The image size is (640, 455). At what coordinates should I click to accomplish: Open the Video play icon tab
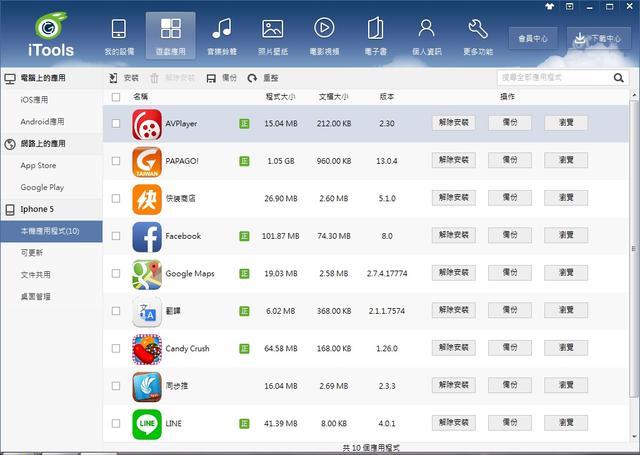click(324, 36)
